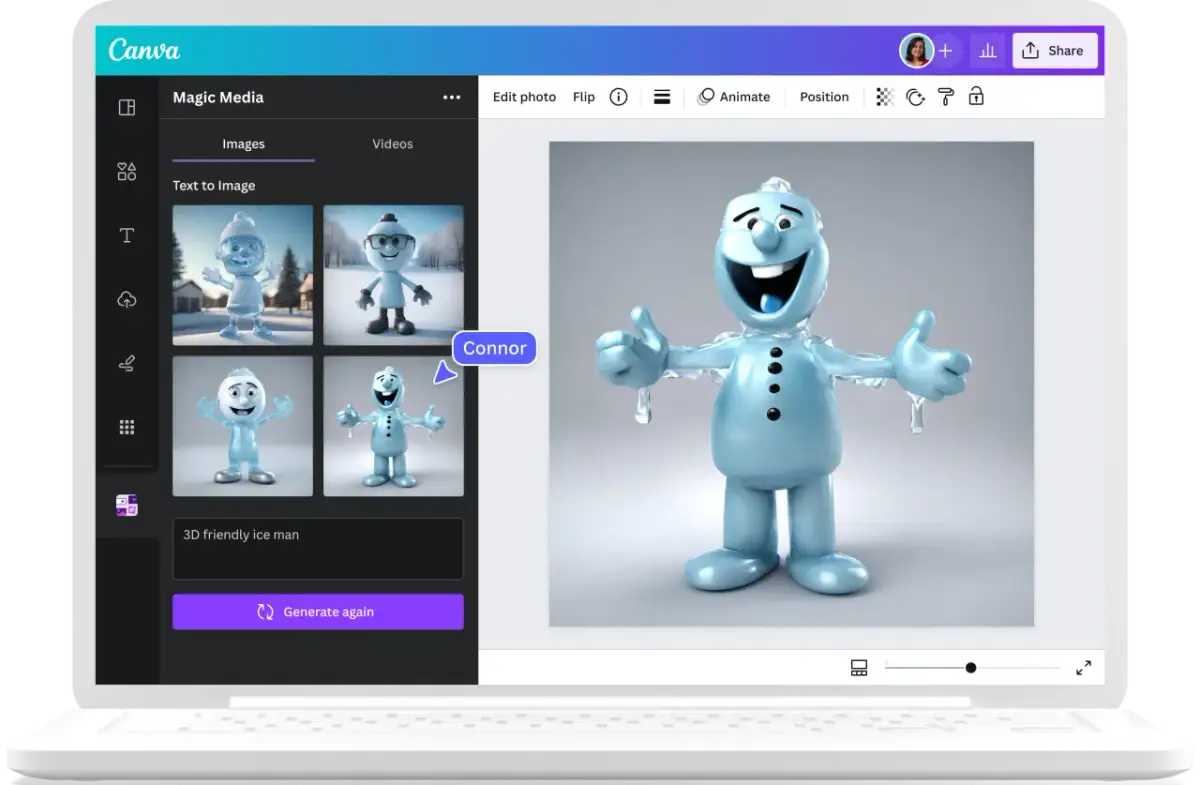Image resolution: width=1200 pixels, height=785 pixels.
Task: Click the copy style paint roller icon
Action: tap(945, 97)
